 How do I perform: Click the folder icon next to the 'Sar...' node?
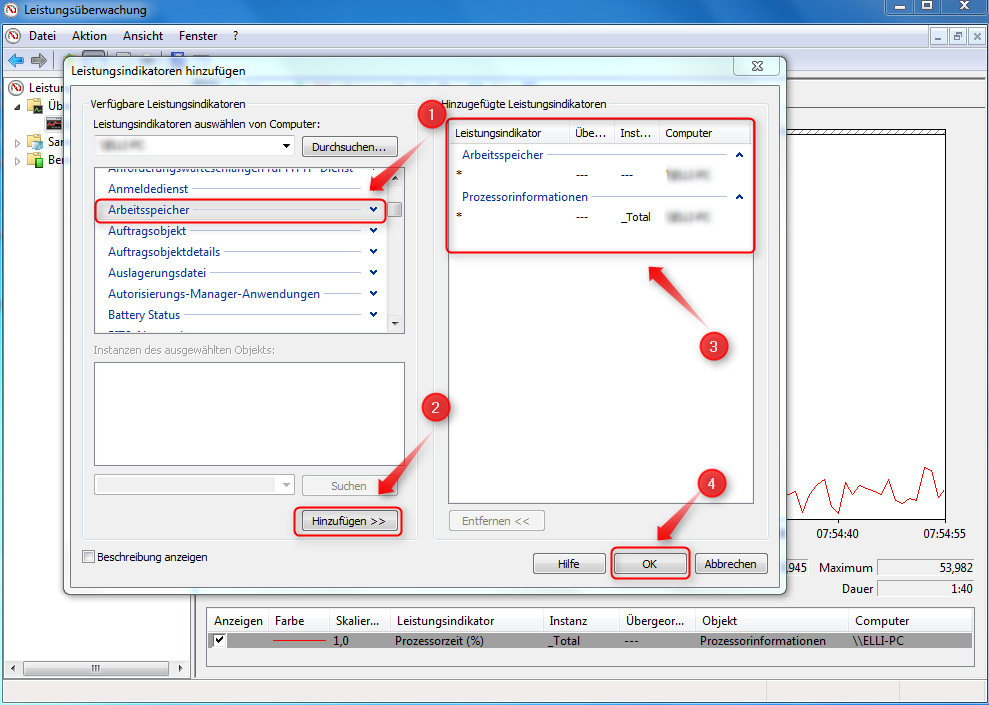point(33,143)
